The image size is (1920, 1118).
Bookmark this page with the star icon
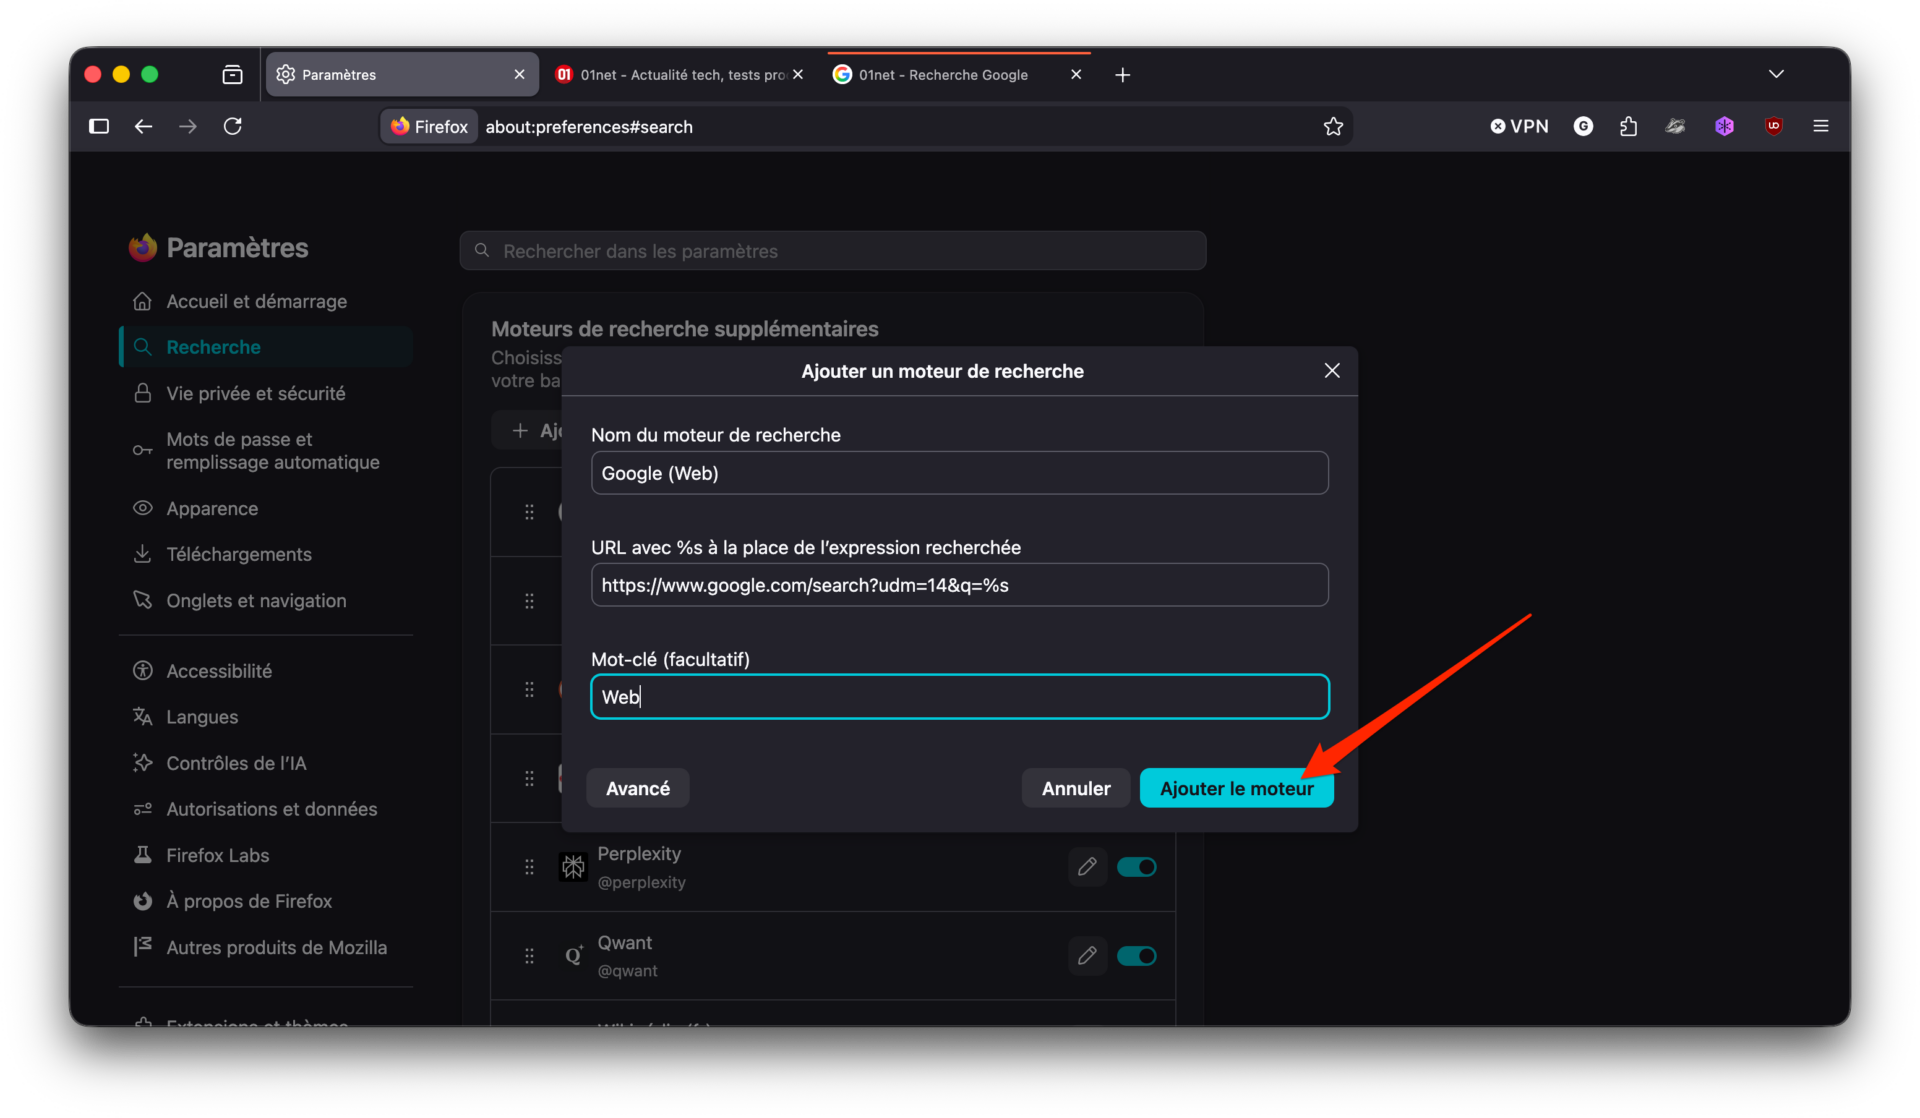pos(1333,126)
